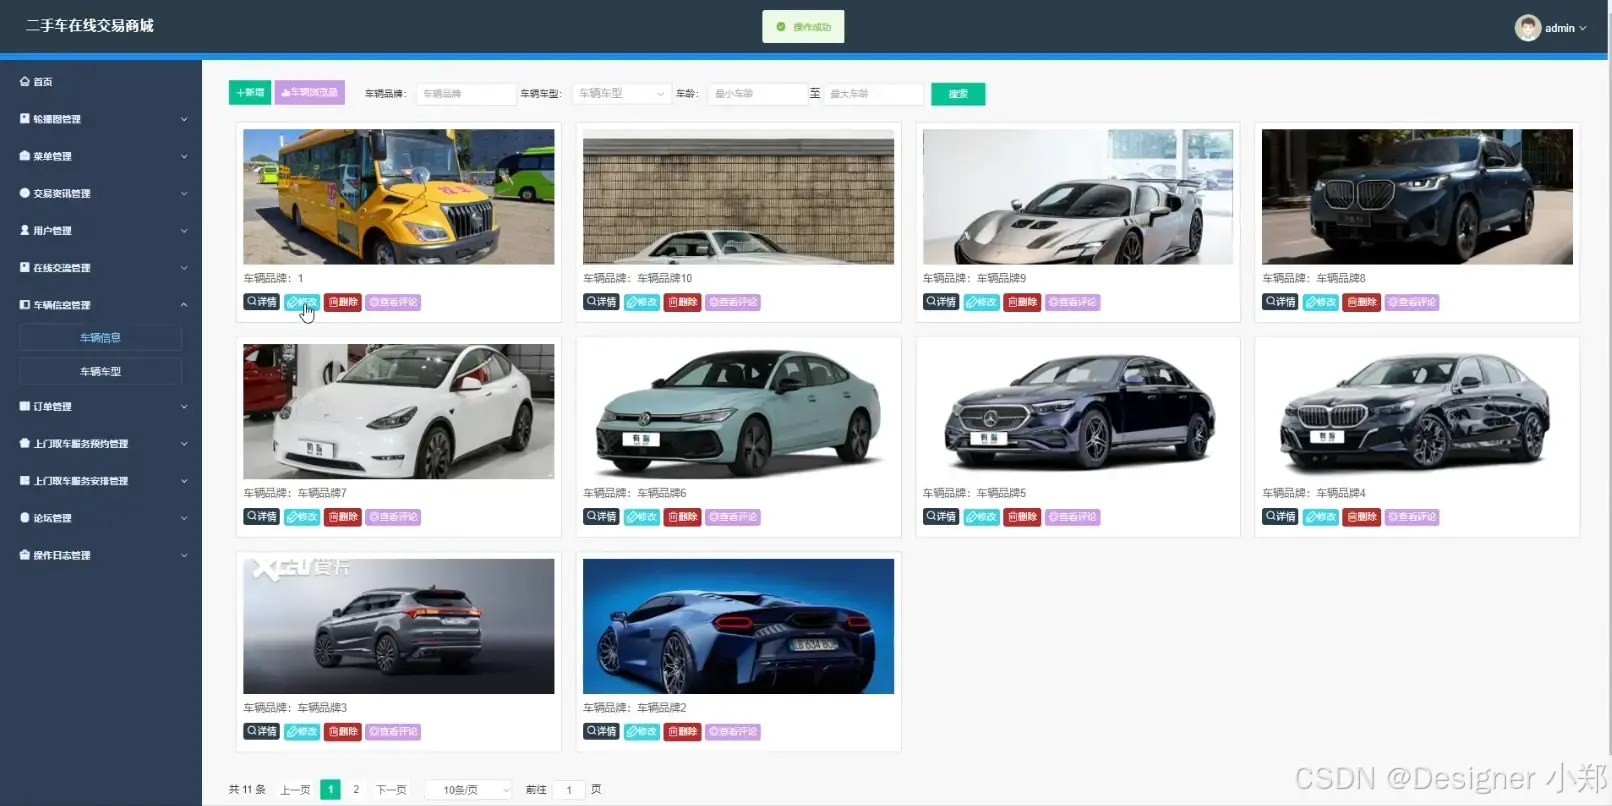
Task: Expand the 论坛管理 menu chevron
Action: click(184, 518)
